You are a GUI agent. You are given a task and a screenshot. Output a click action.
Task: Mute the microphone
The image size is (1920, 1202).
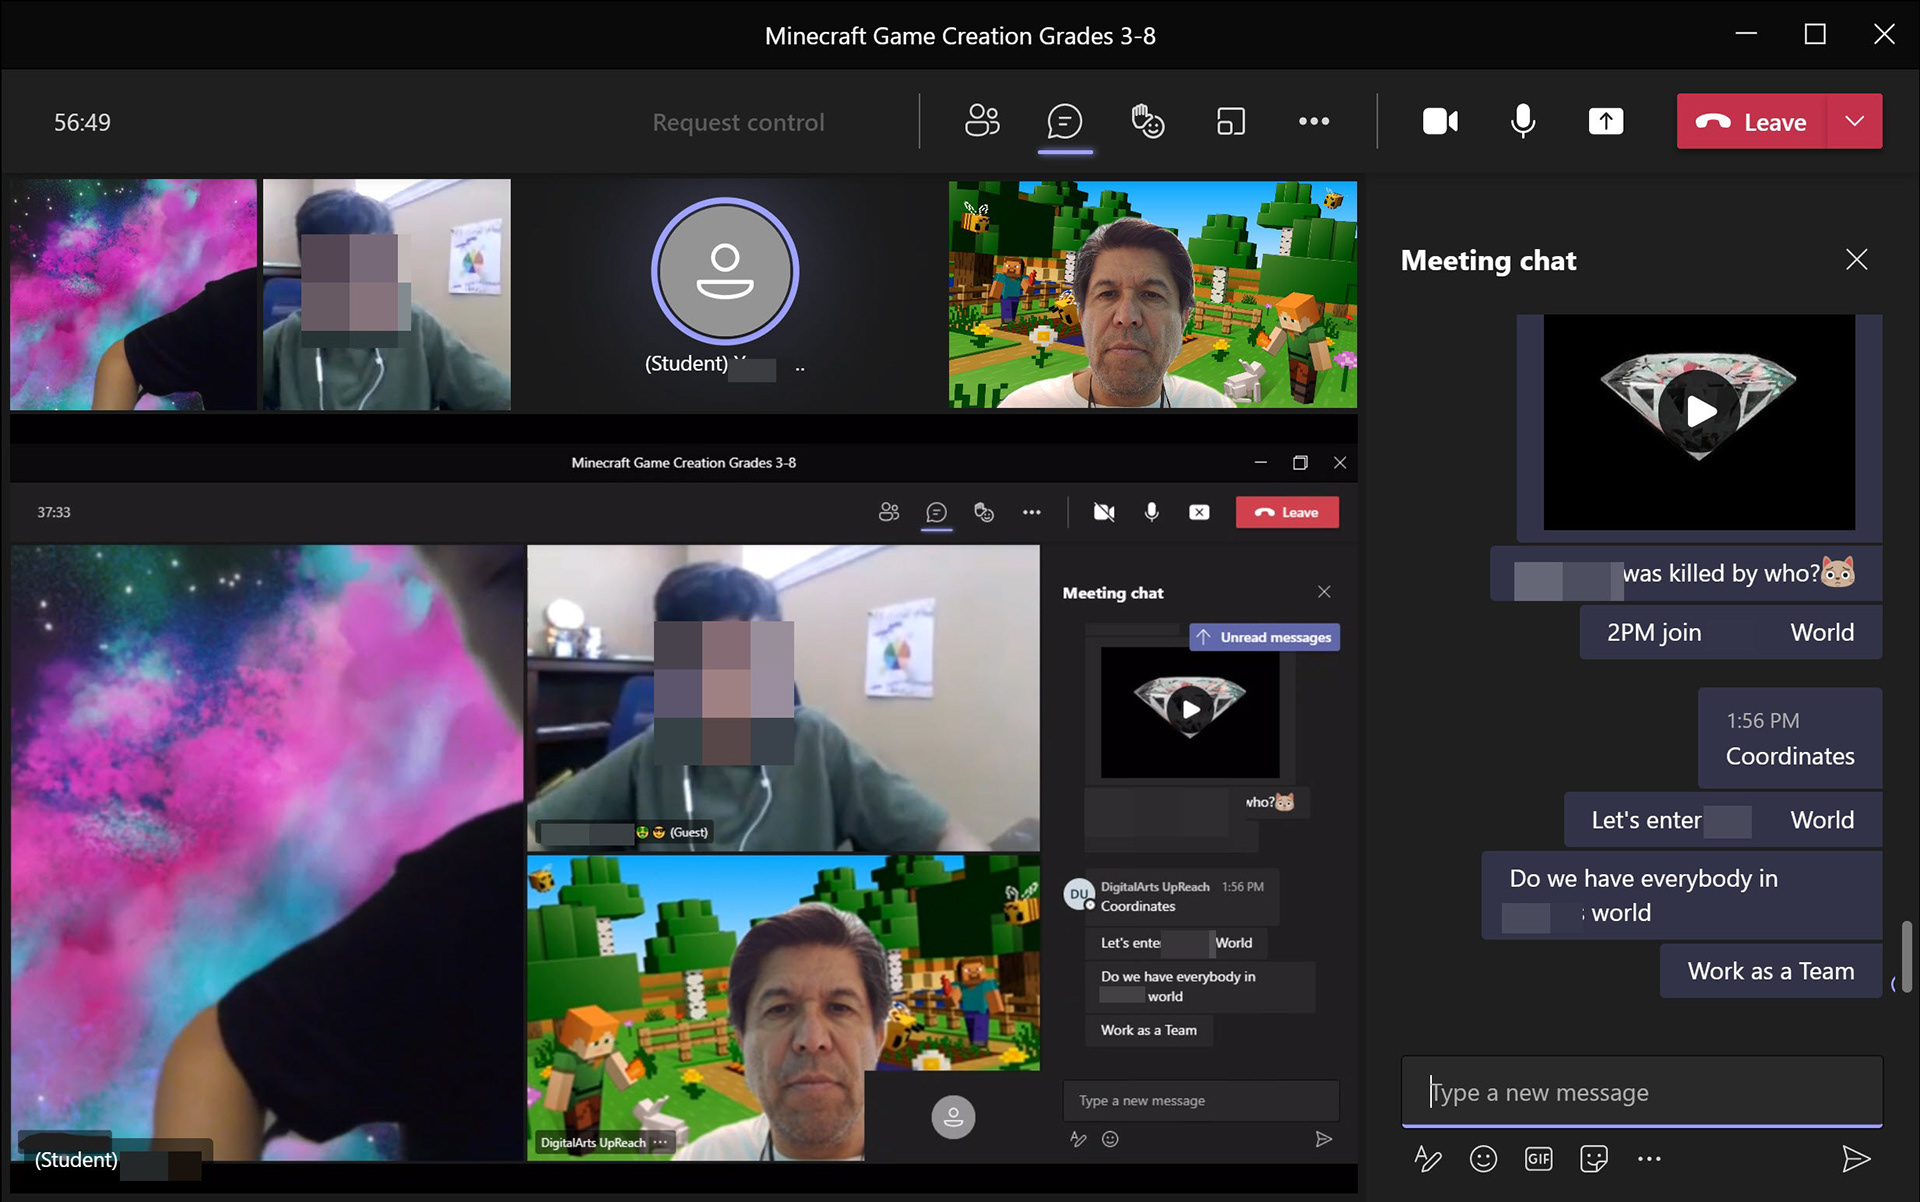[1522, 121]
